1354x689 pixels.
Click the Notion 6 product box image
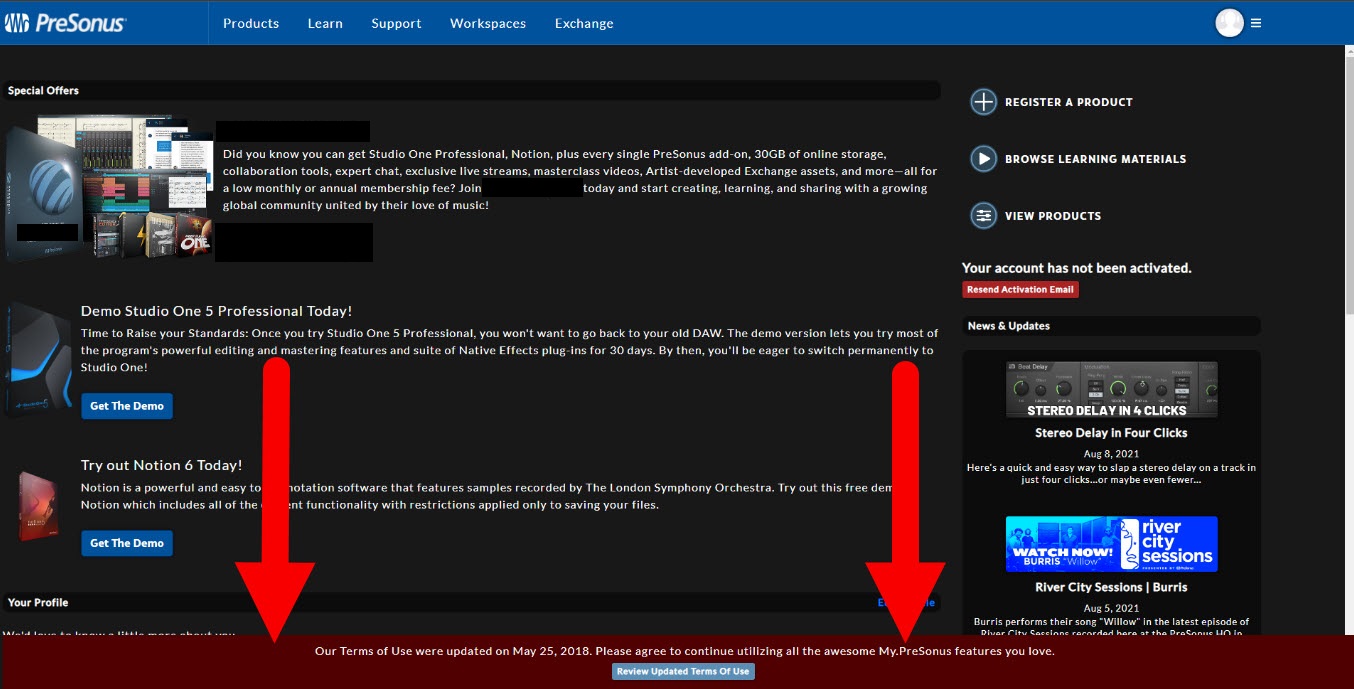point(37,505)
